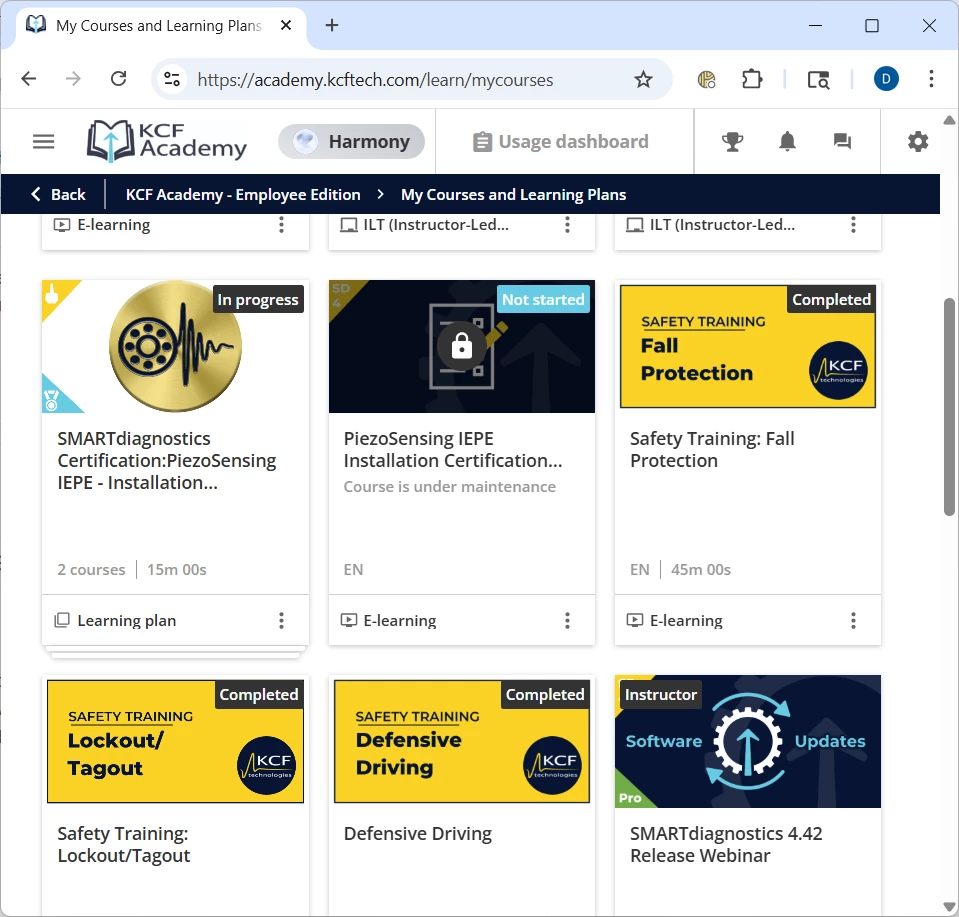The width and height of the screenshot is (959, 917).
Task: Click Completed badge on Fall Protection card
Action: coord(831,299)
